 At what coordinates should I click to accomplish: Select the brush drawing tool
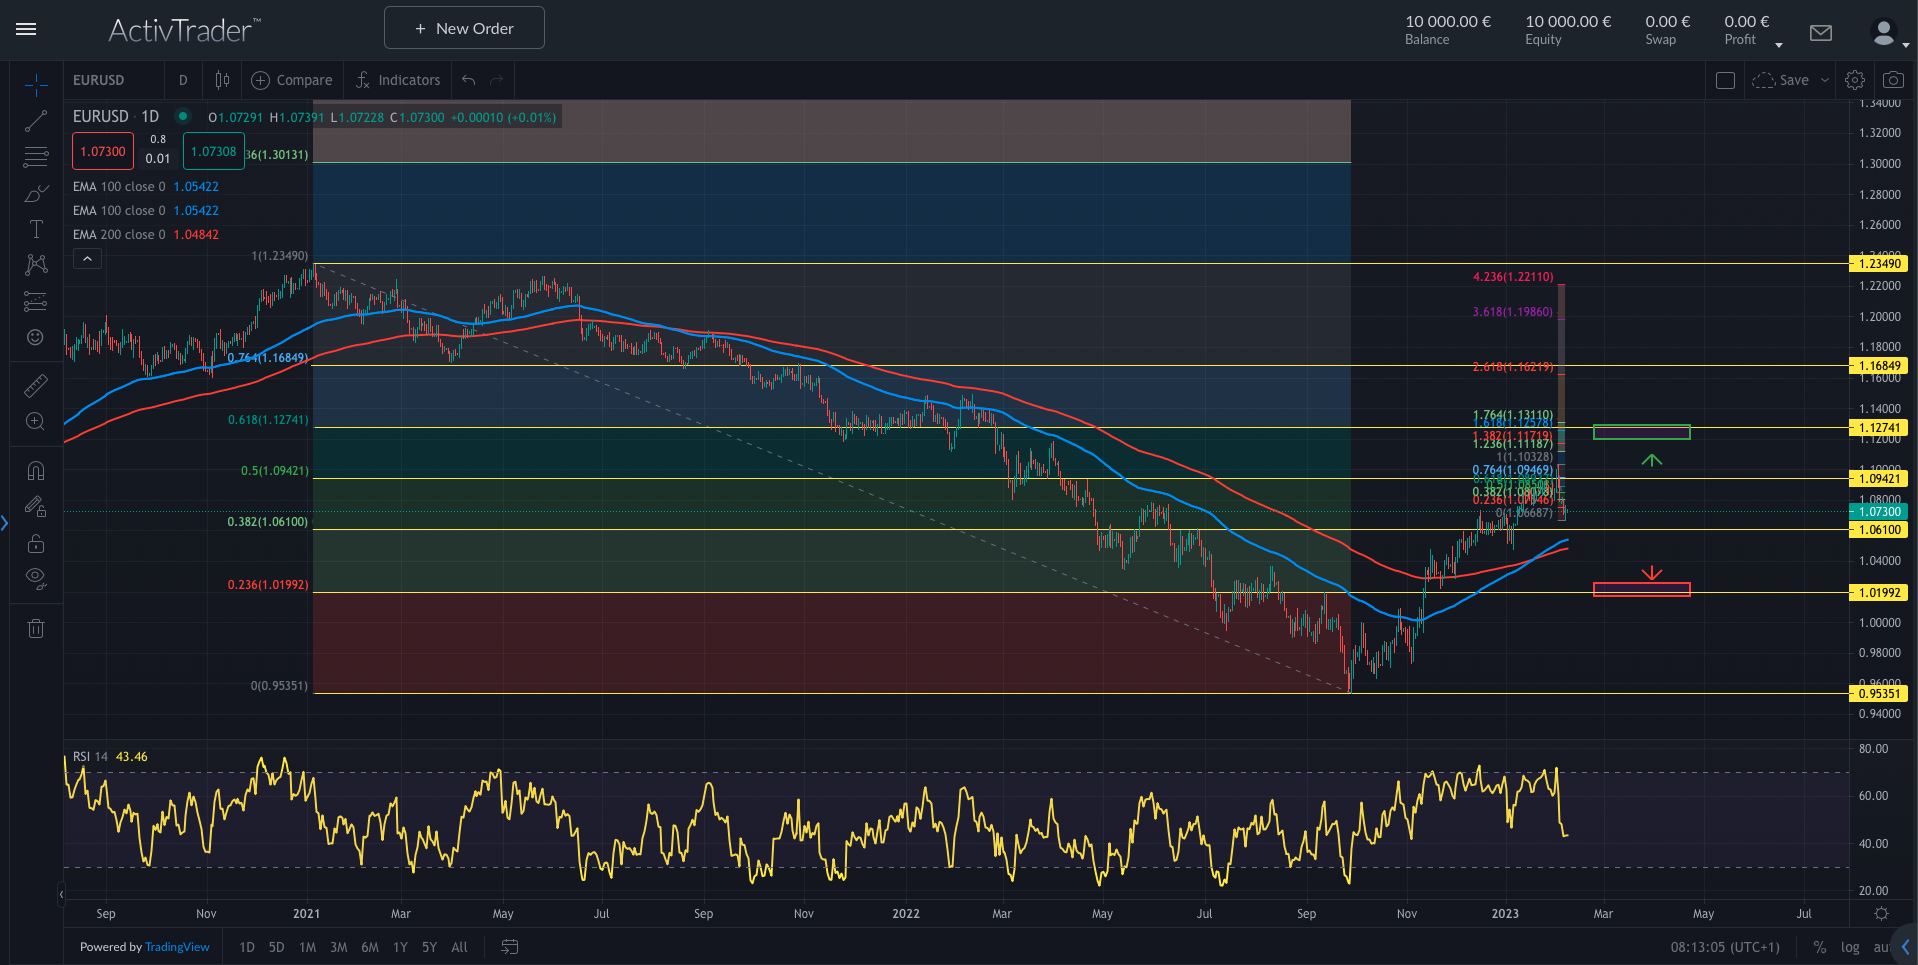36,193
